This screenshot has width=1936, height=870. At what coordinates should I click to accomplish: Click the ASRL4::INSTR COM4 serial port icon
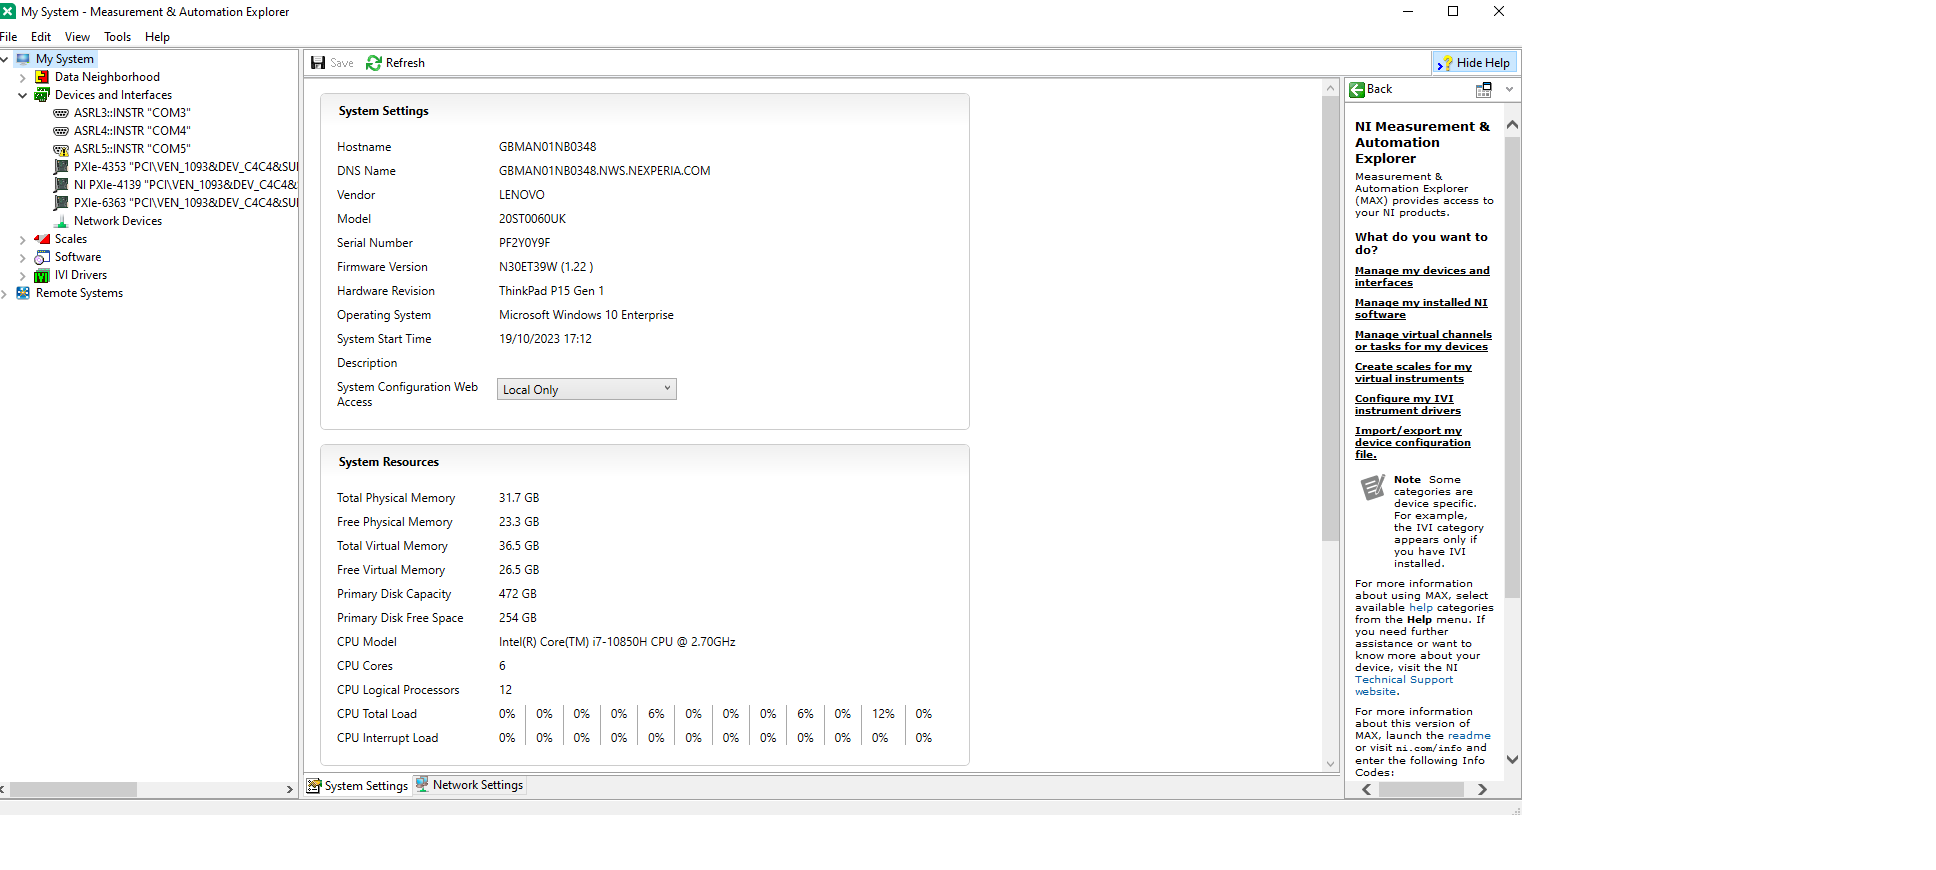pyautogui.click(x=61, y=131)
